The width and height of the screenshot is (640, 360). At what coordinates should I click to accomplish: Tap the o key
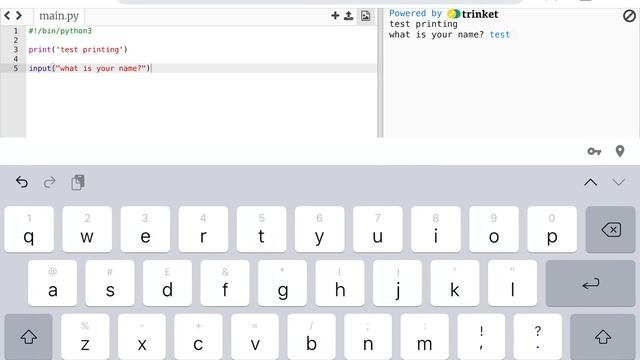click(x=494, y=229)
